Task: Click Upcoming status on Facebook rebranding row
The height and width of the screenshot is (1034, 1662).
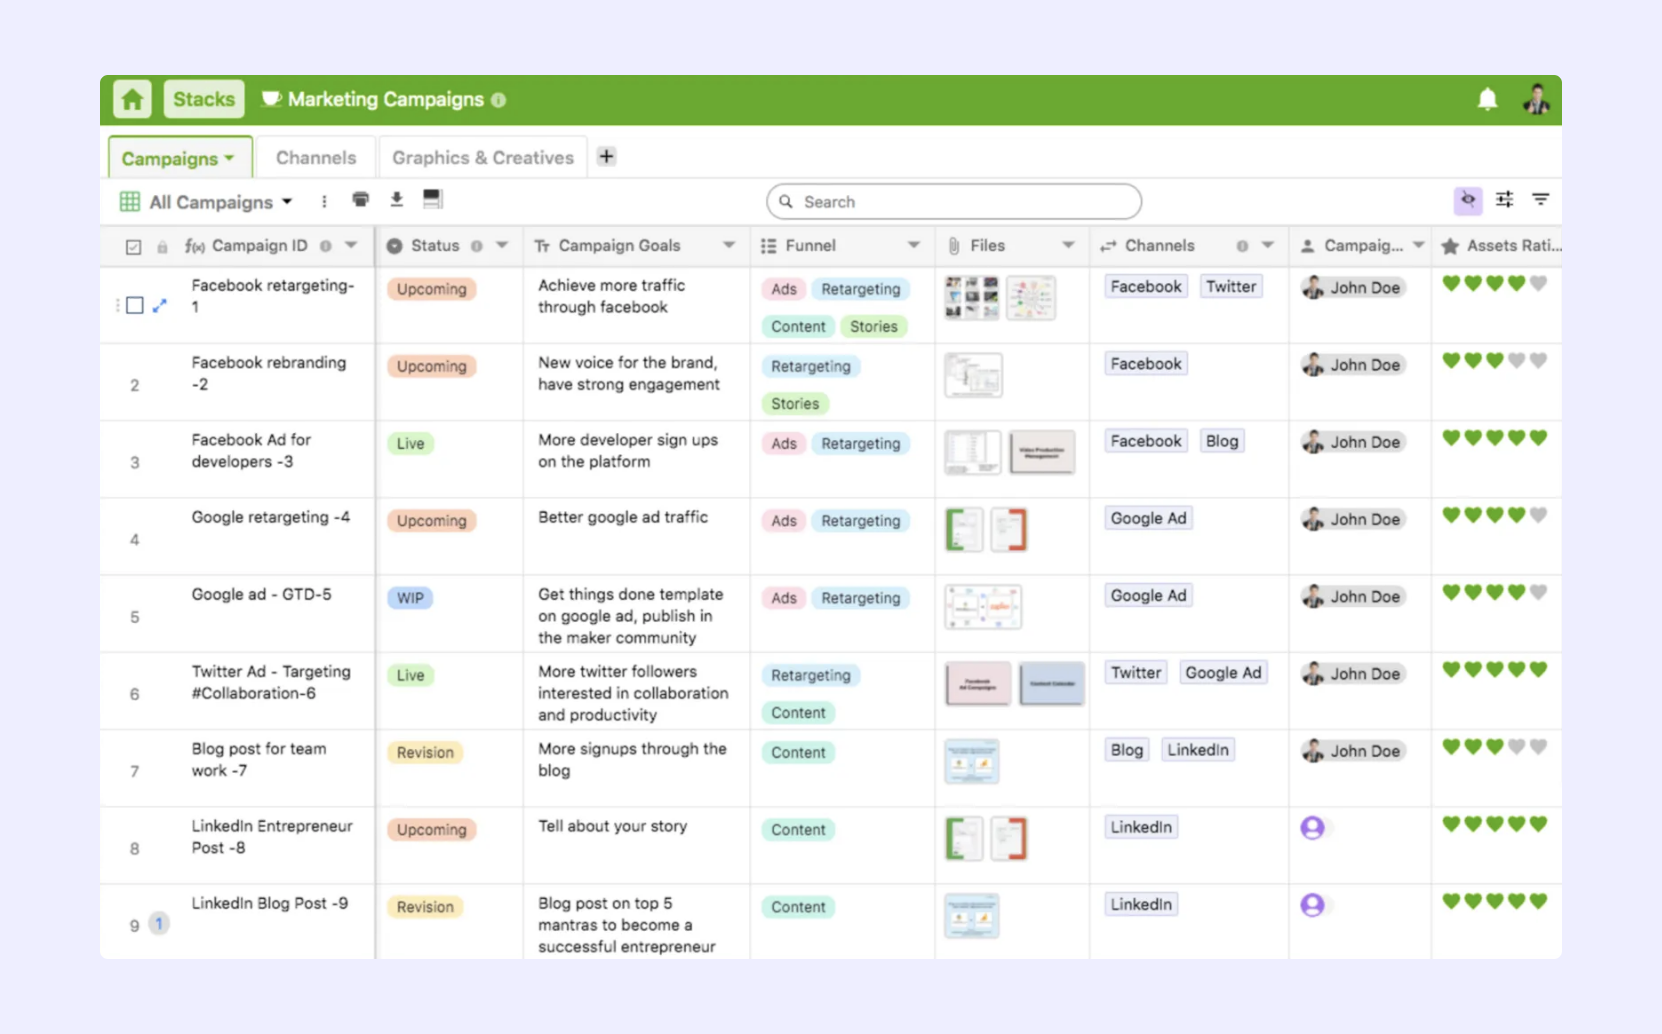Action: (431, 366)
